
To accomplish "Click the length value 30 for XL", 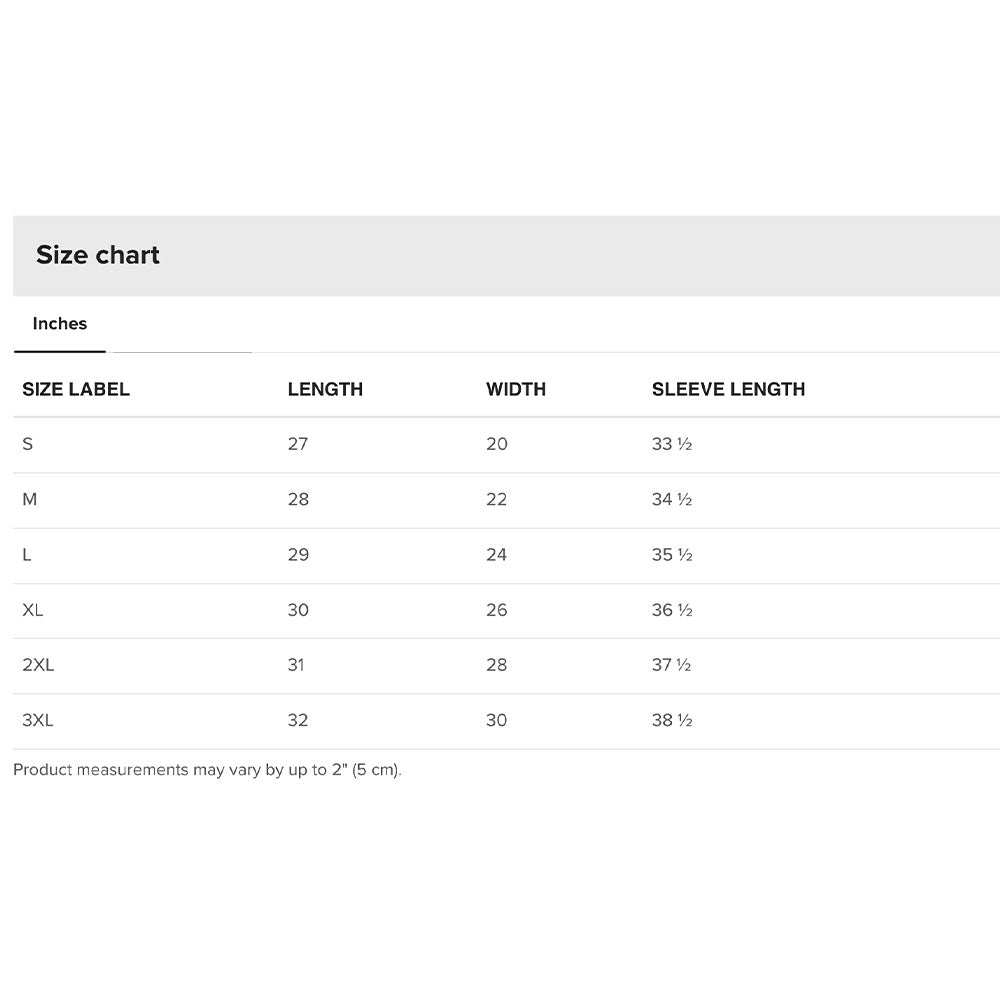I will [298, 610].
